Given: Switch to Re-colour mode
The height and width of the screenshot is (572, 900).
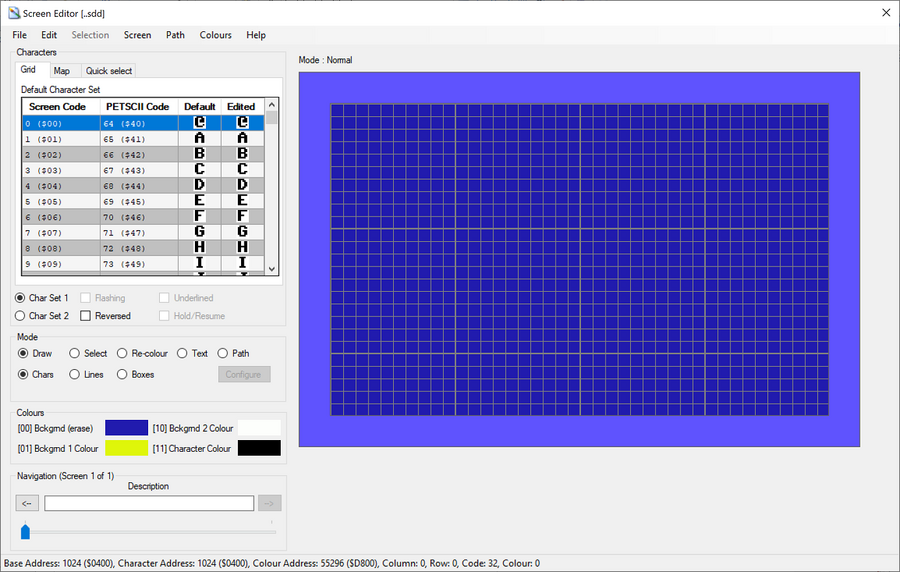Looking at the screenshot, I should point(122,353).
